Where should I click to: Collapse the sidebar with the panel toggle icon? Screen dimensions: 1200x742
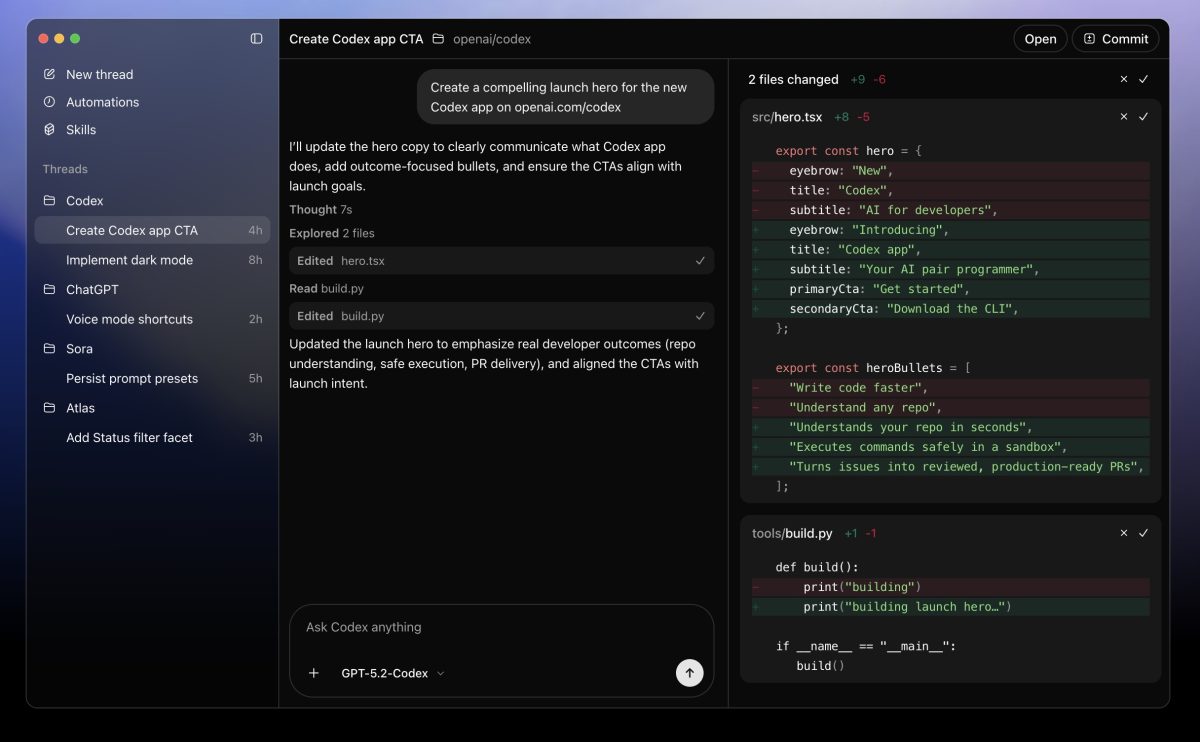(256, 38)
